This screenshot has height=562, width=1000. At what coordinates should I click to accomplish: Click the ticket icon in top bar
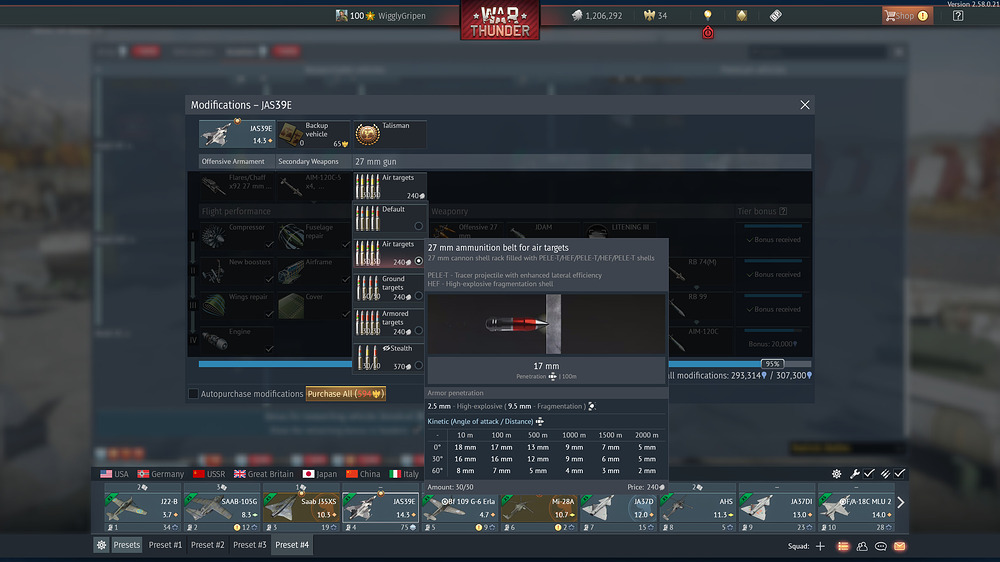click(x=776, y=15)
